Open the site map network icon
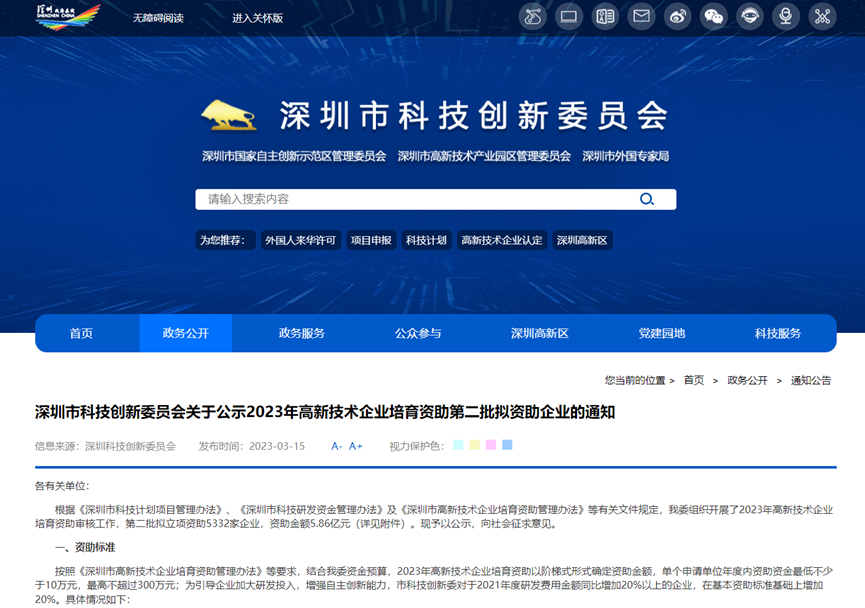 click(x=822, y=16)
